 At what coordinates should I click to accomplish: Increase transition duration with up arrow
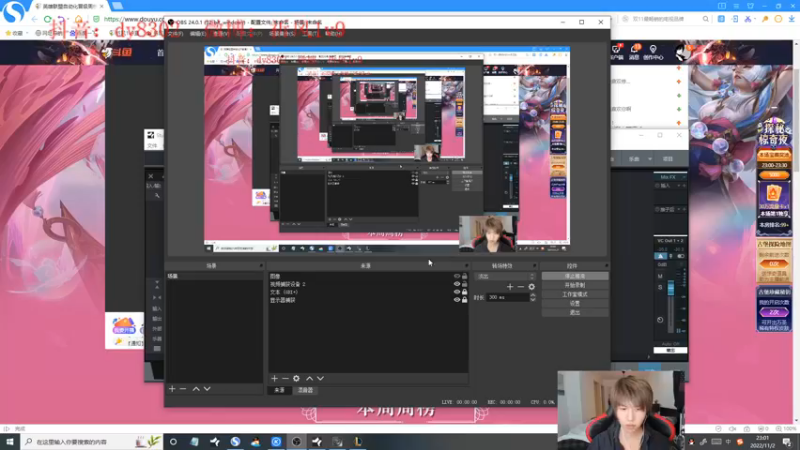tap(533, 295)
